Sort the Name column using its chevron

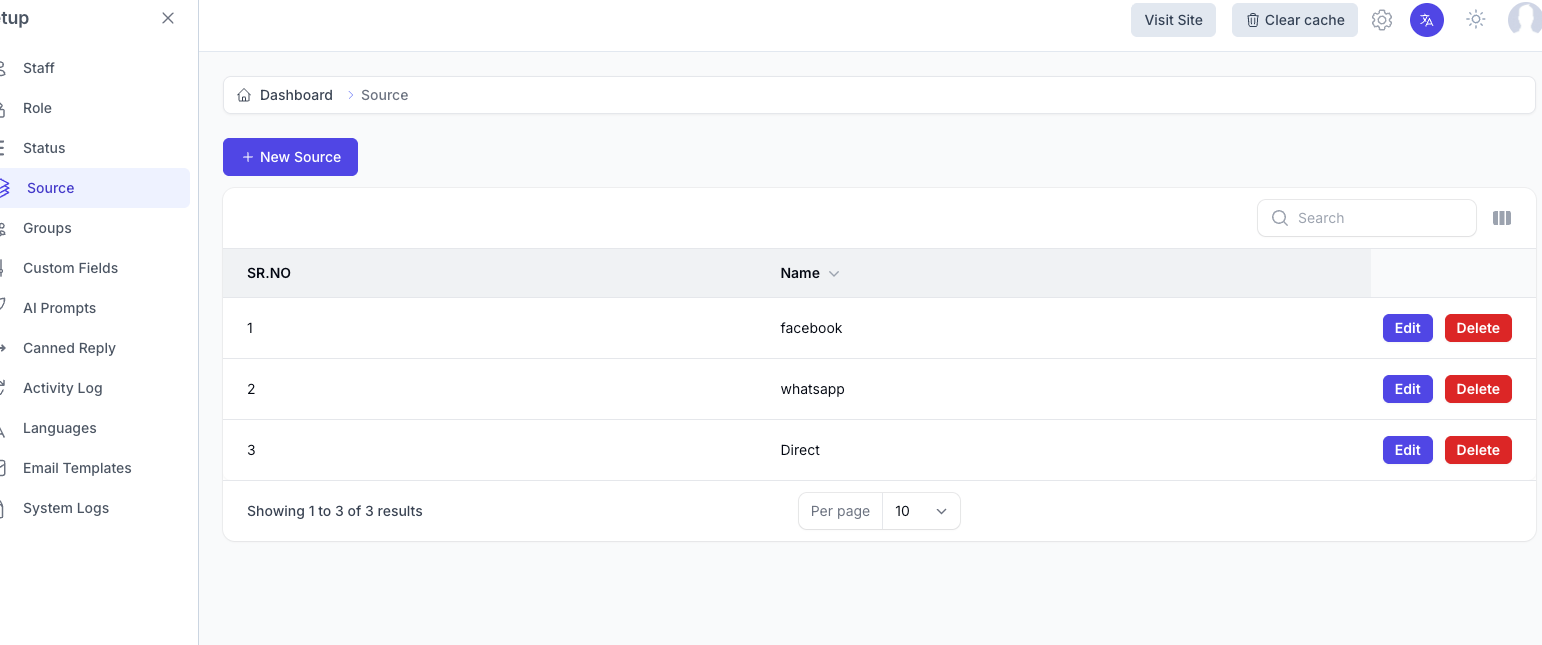(835, 273)
